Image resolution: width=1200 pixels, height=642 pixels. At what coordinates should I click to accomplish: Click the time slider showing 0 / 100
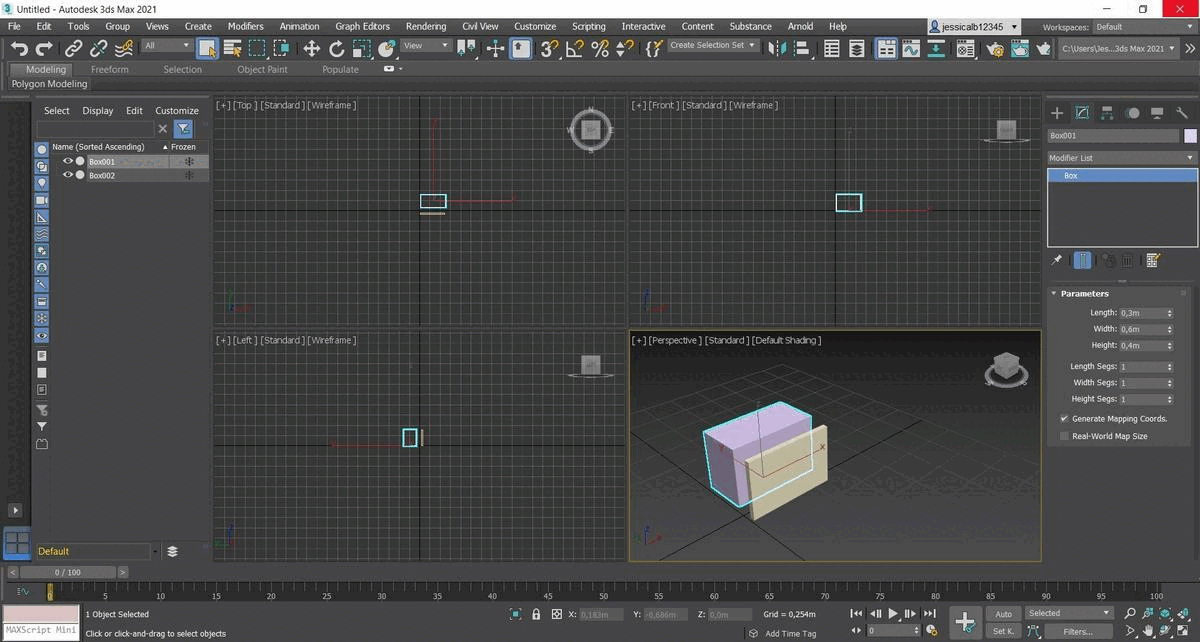point(68,572)
